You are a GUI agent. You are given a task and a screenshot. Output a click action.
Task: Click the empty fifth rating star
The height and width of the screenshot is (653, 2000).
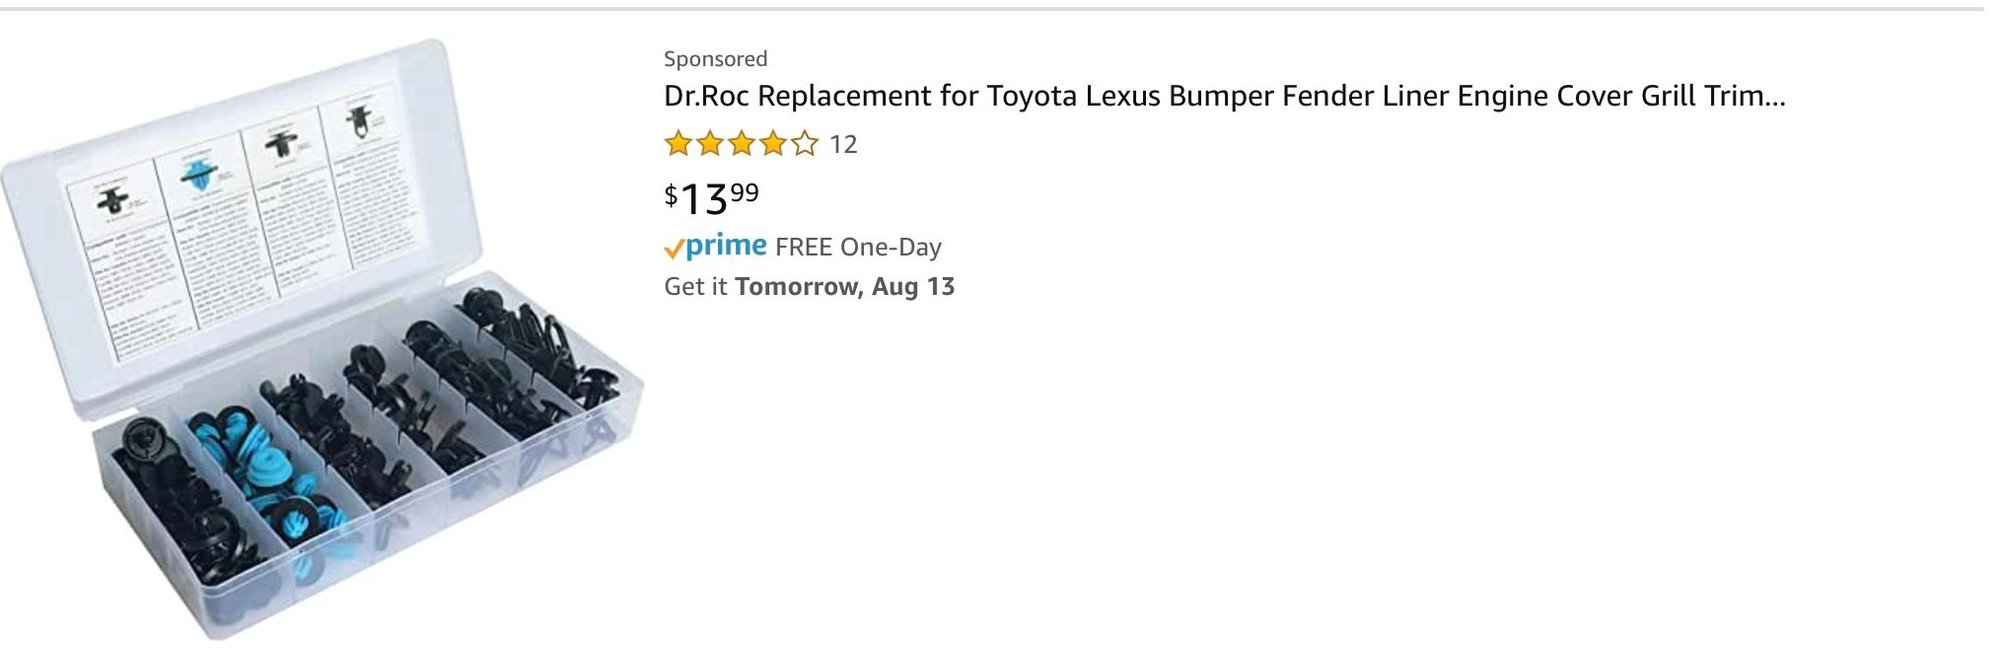point(804,144)
